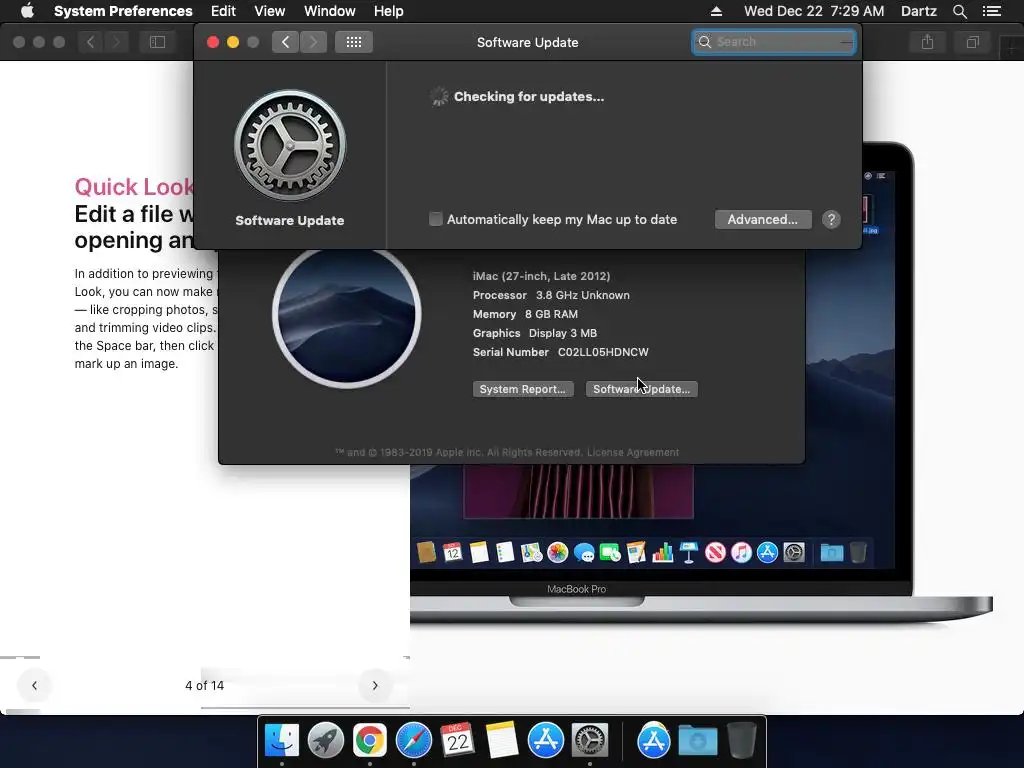Click the Memory 8 GB RAM line

tap(525, 314)
